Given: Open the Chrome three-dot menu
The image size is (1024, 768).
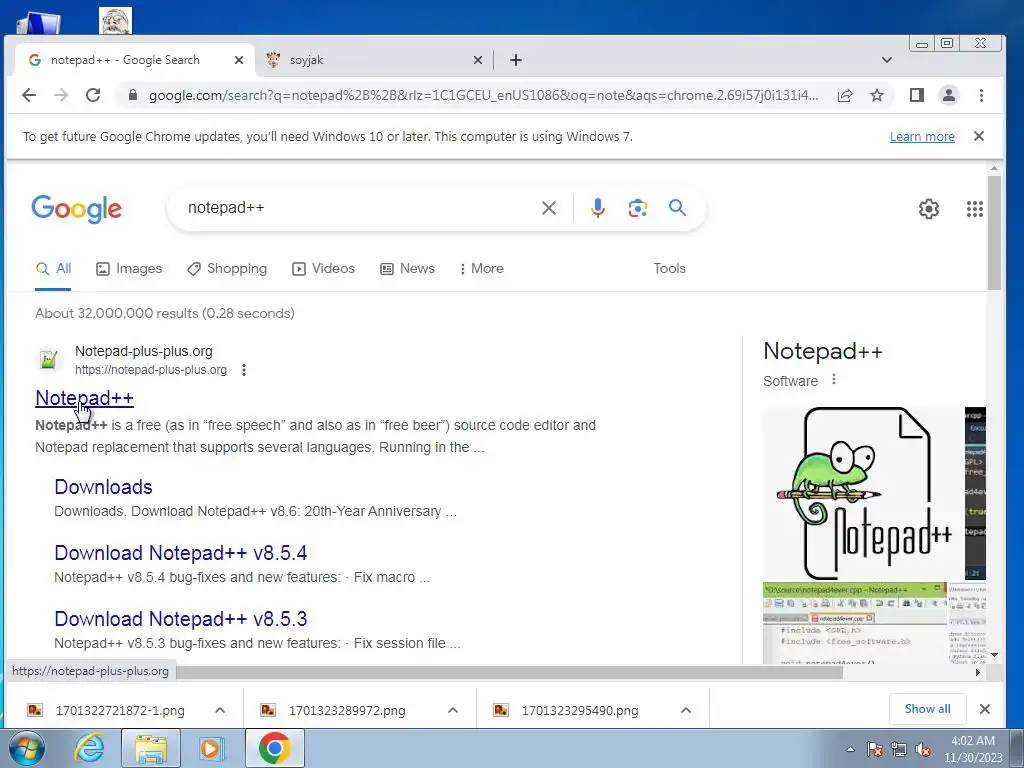Looking at the screenshot, I should pos(981,95).
